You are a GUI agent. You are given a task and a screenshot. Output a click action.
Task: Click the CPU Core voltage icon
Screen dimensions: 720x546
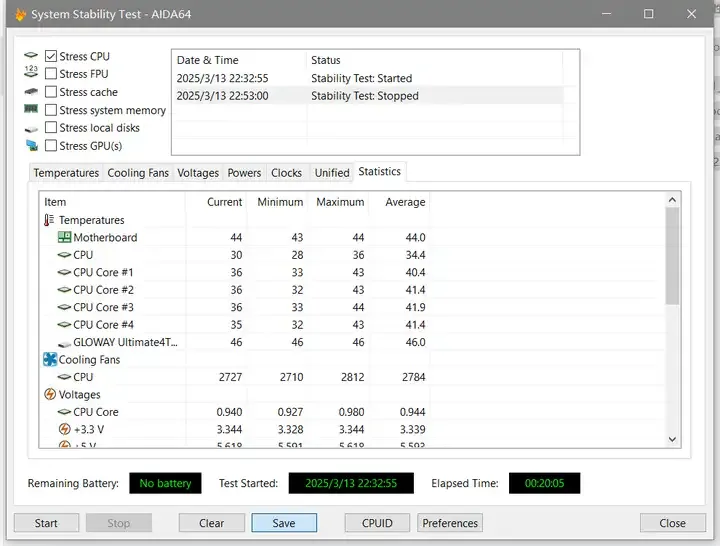(64, 412)
